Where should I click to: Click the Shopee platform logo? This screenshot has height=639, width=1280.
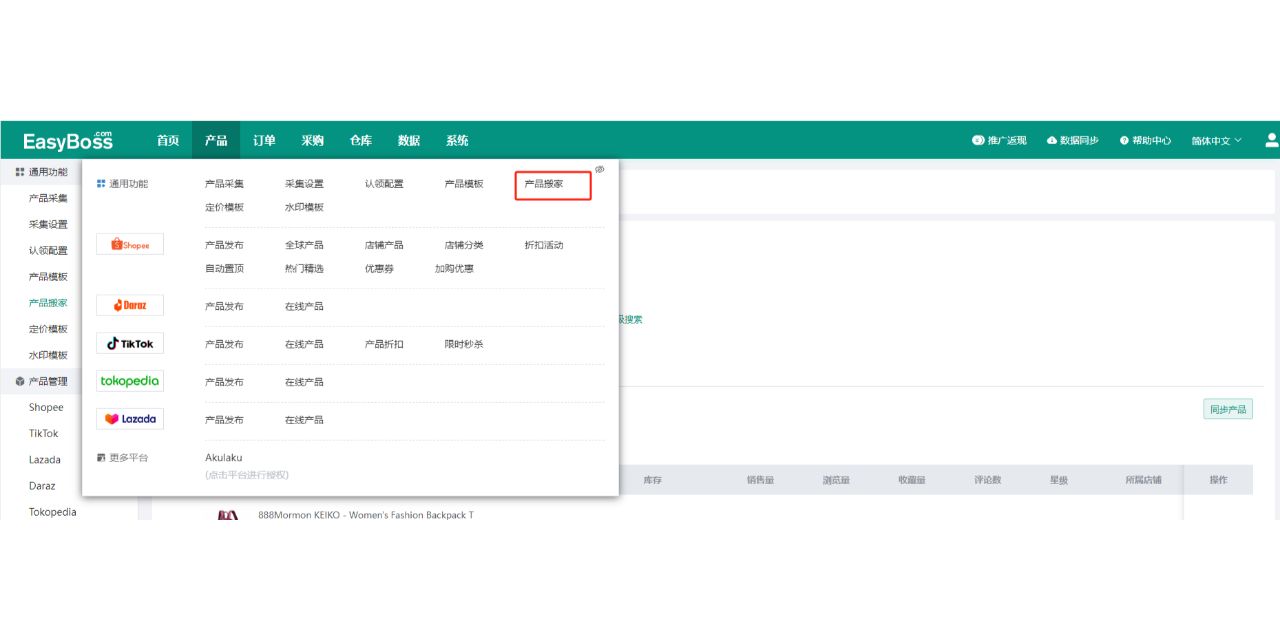click(130, 244)
